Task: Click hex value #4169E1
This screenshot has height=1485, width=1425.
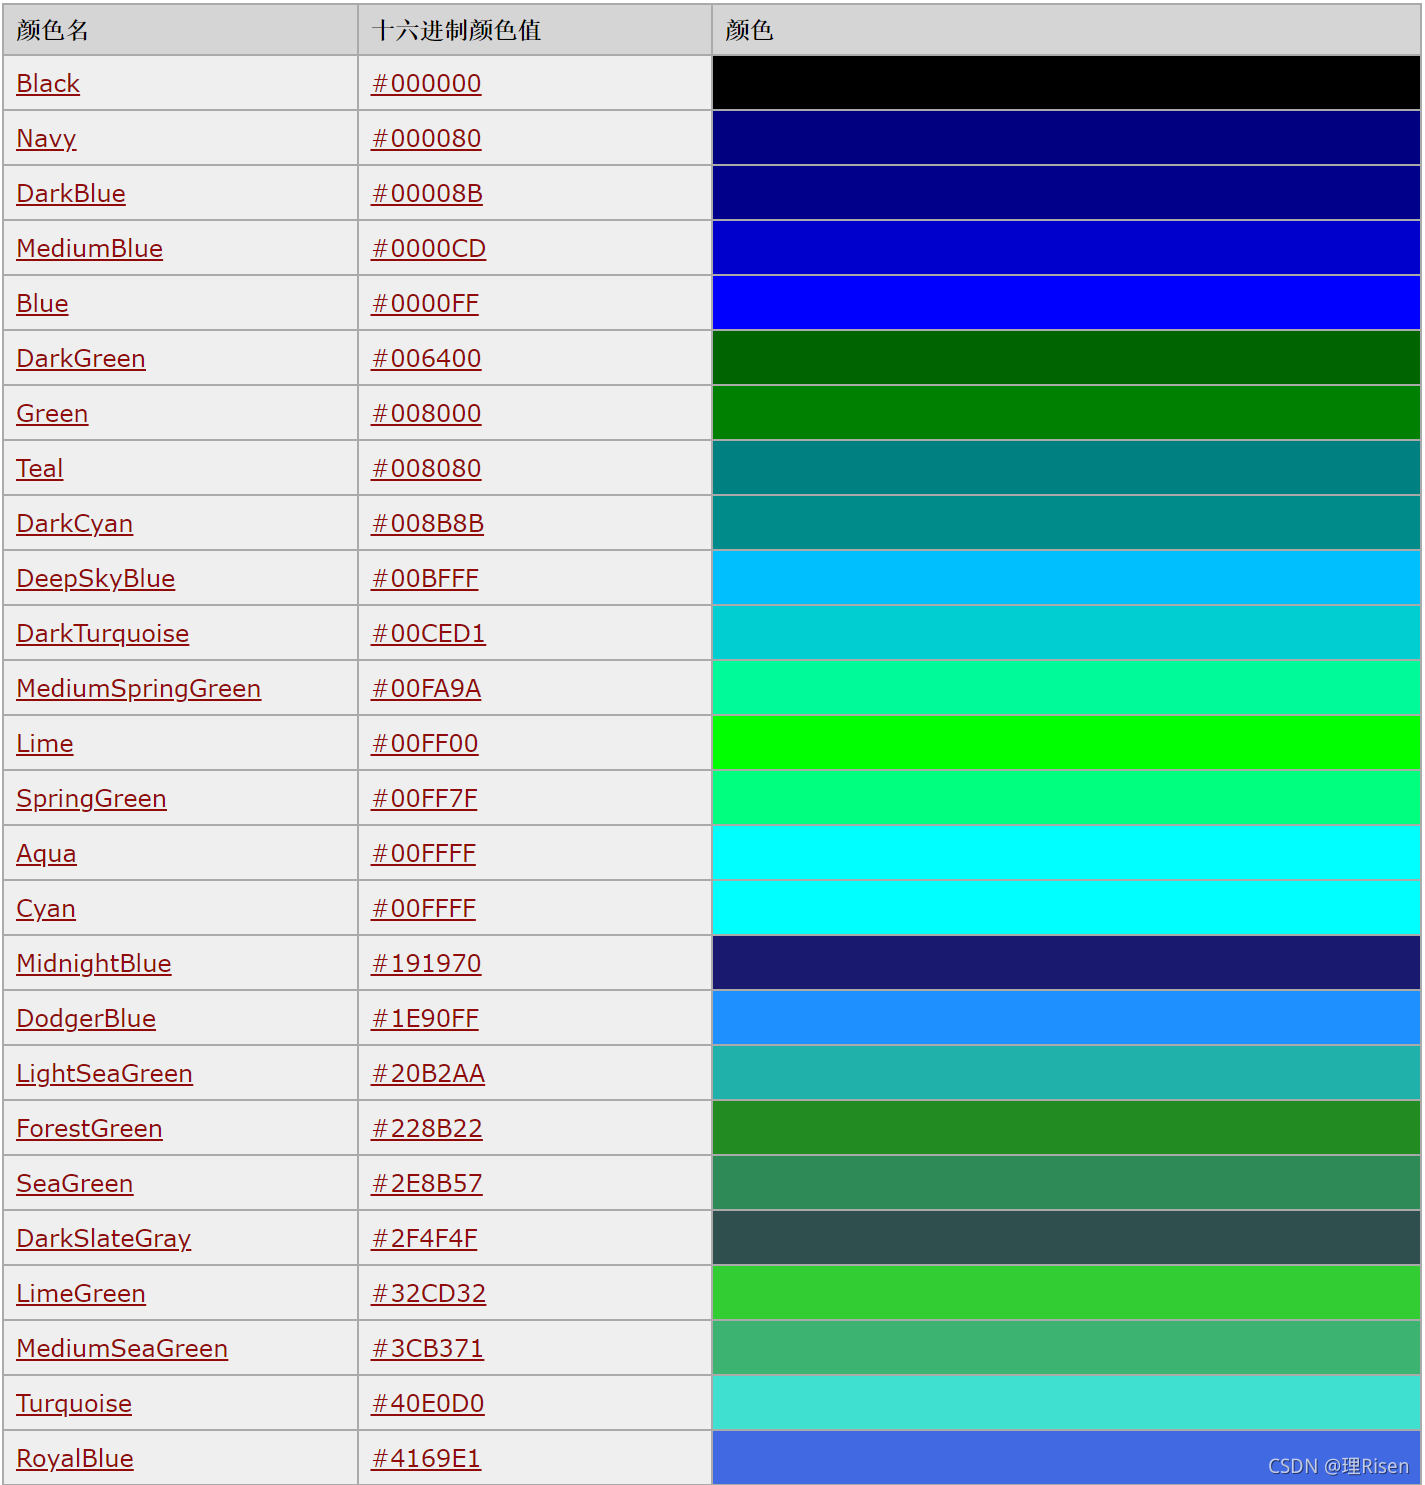Action: click(427, 1459)
